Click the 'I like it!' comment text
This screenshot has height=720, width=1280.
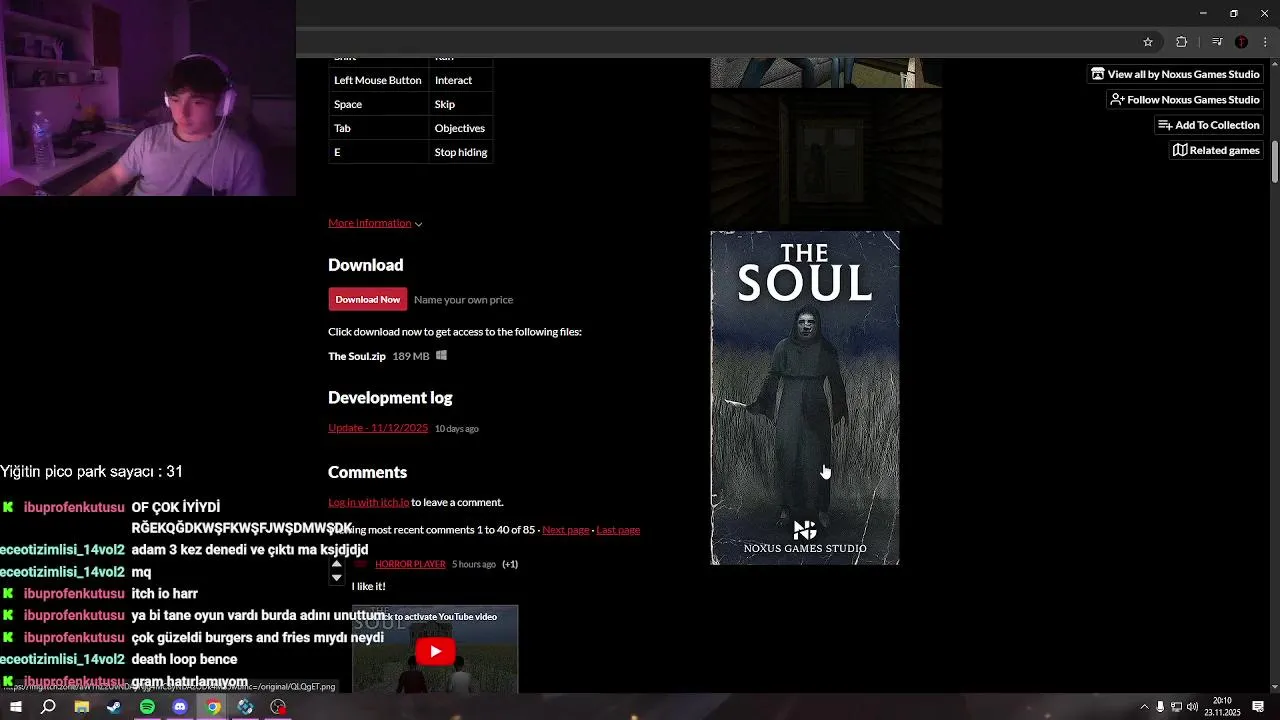(x=368, y=586)
